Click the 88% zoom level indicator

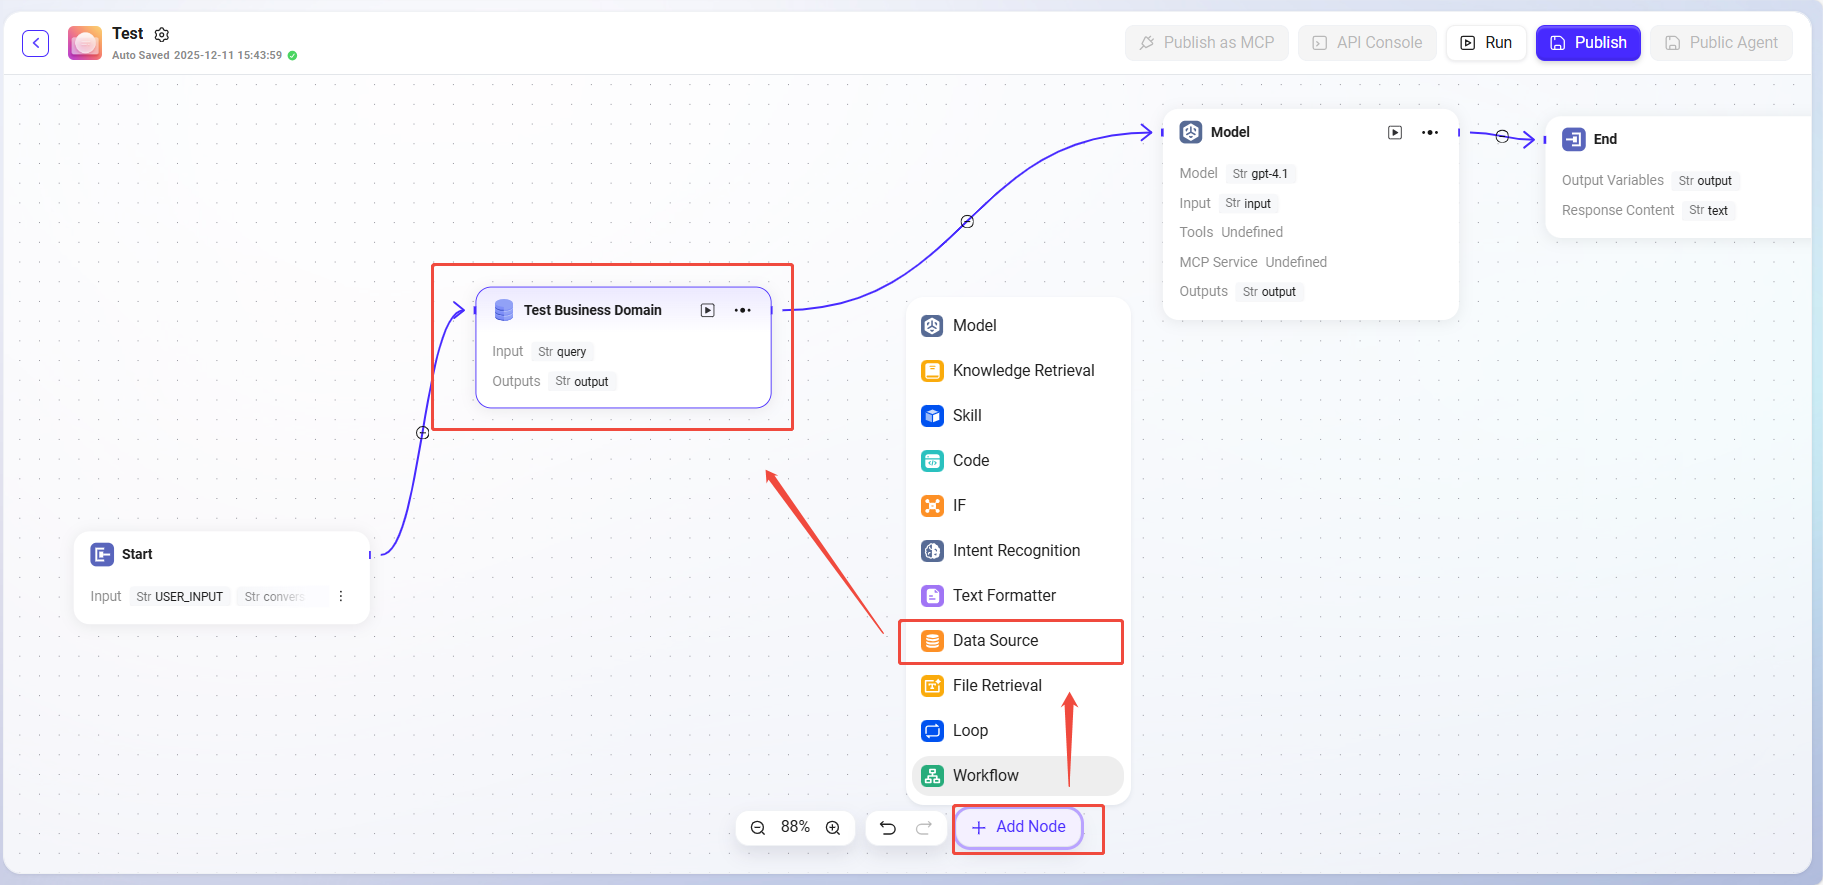tap(795, 827)
